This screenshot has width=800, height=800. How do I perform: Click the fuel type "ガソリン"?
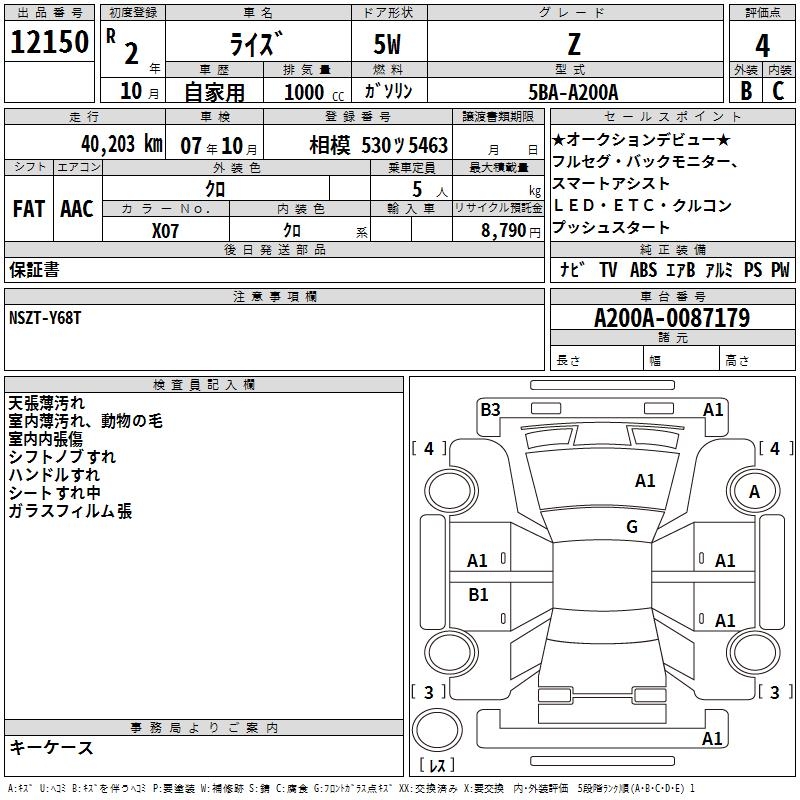388,91
